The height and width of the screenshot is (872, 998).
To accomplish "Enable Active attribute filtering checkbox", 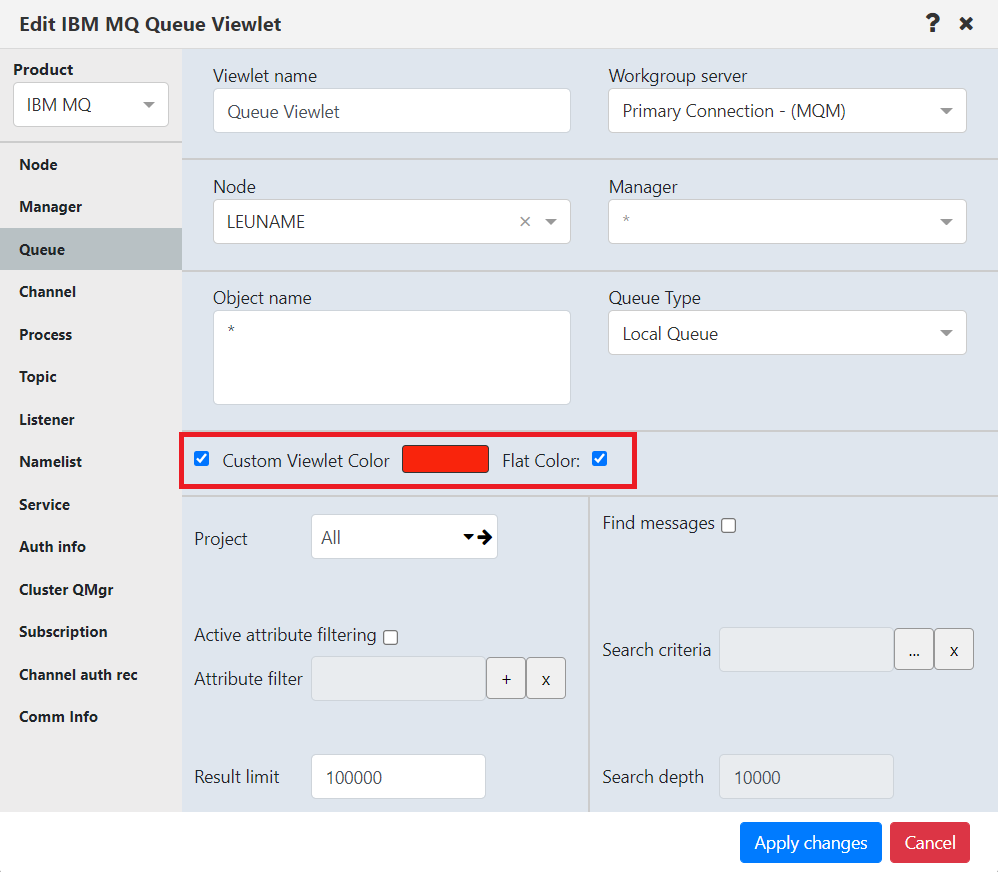I will [391, 637].
